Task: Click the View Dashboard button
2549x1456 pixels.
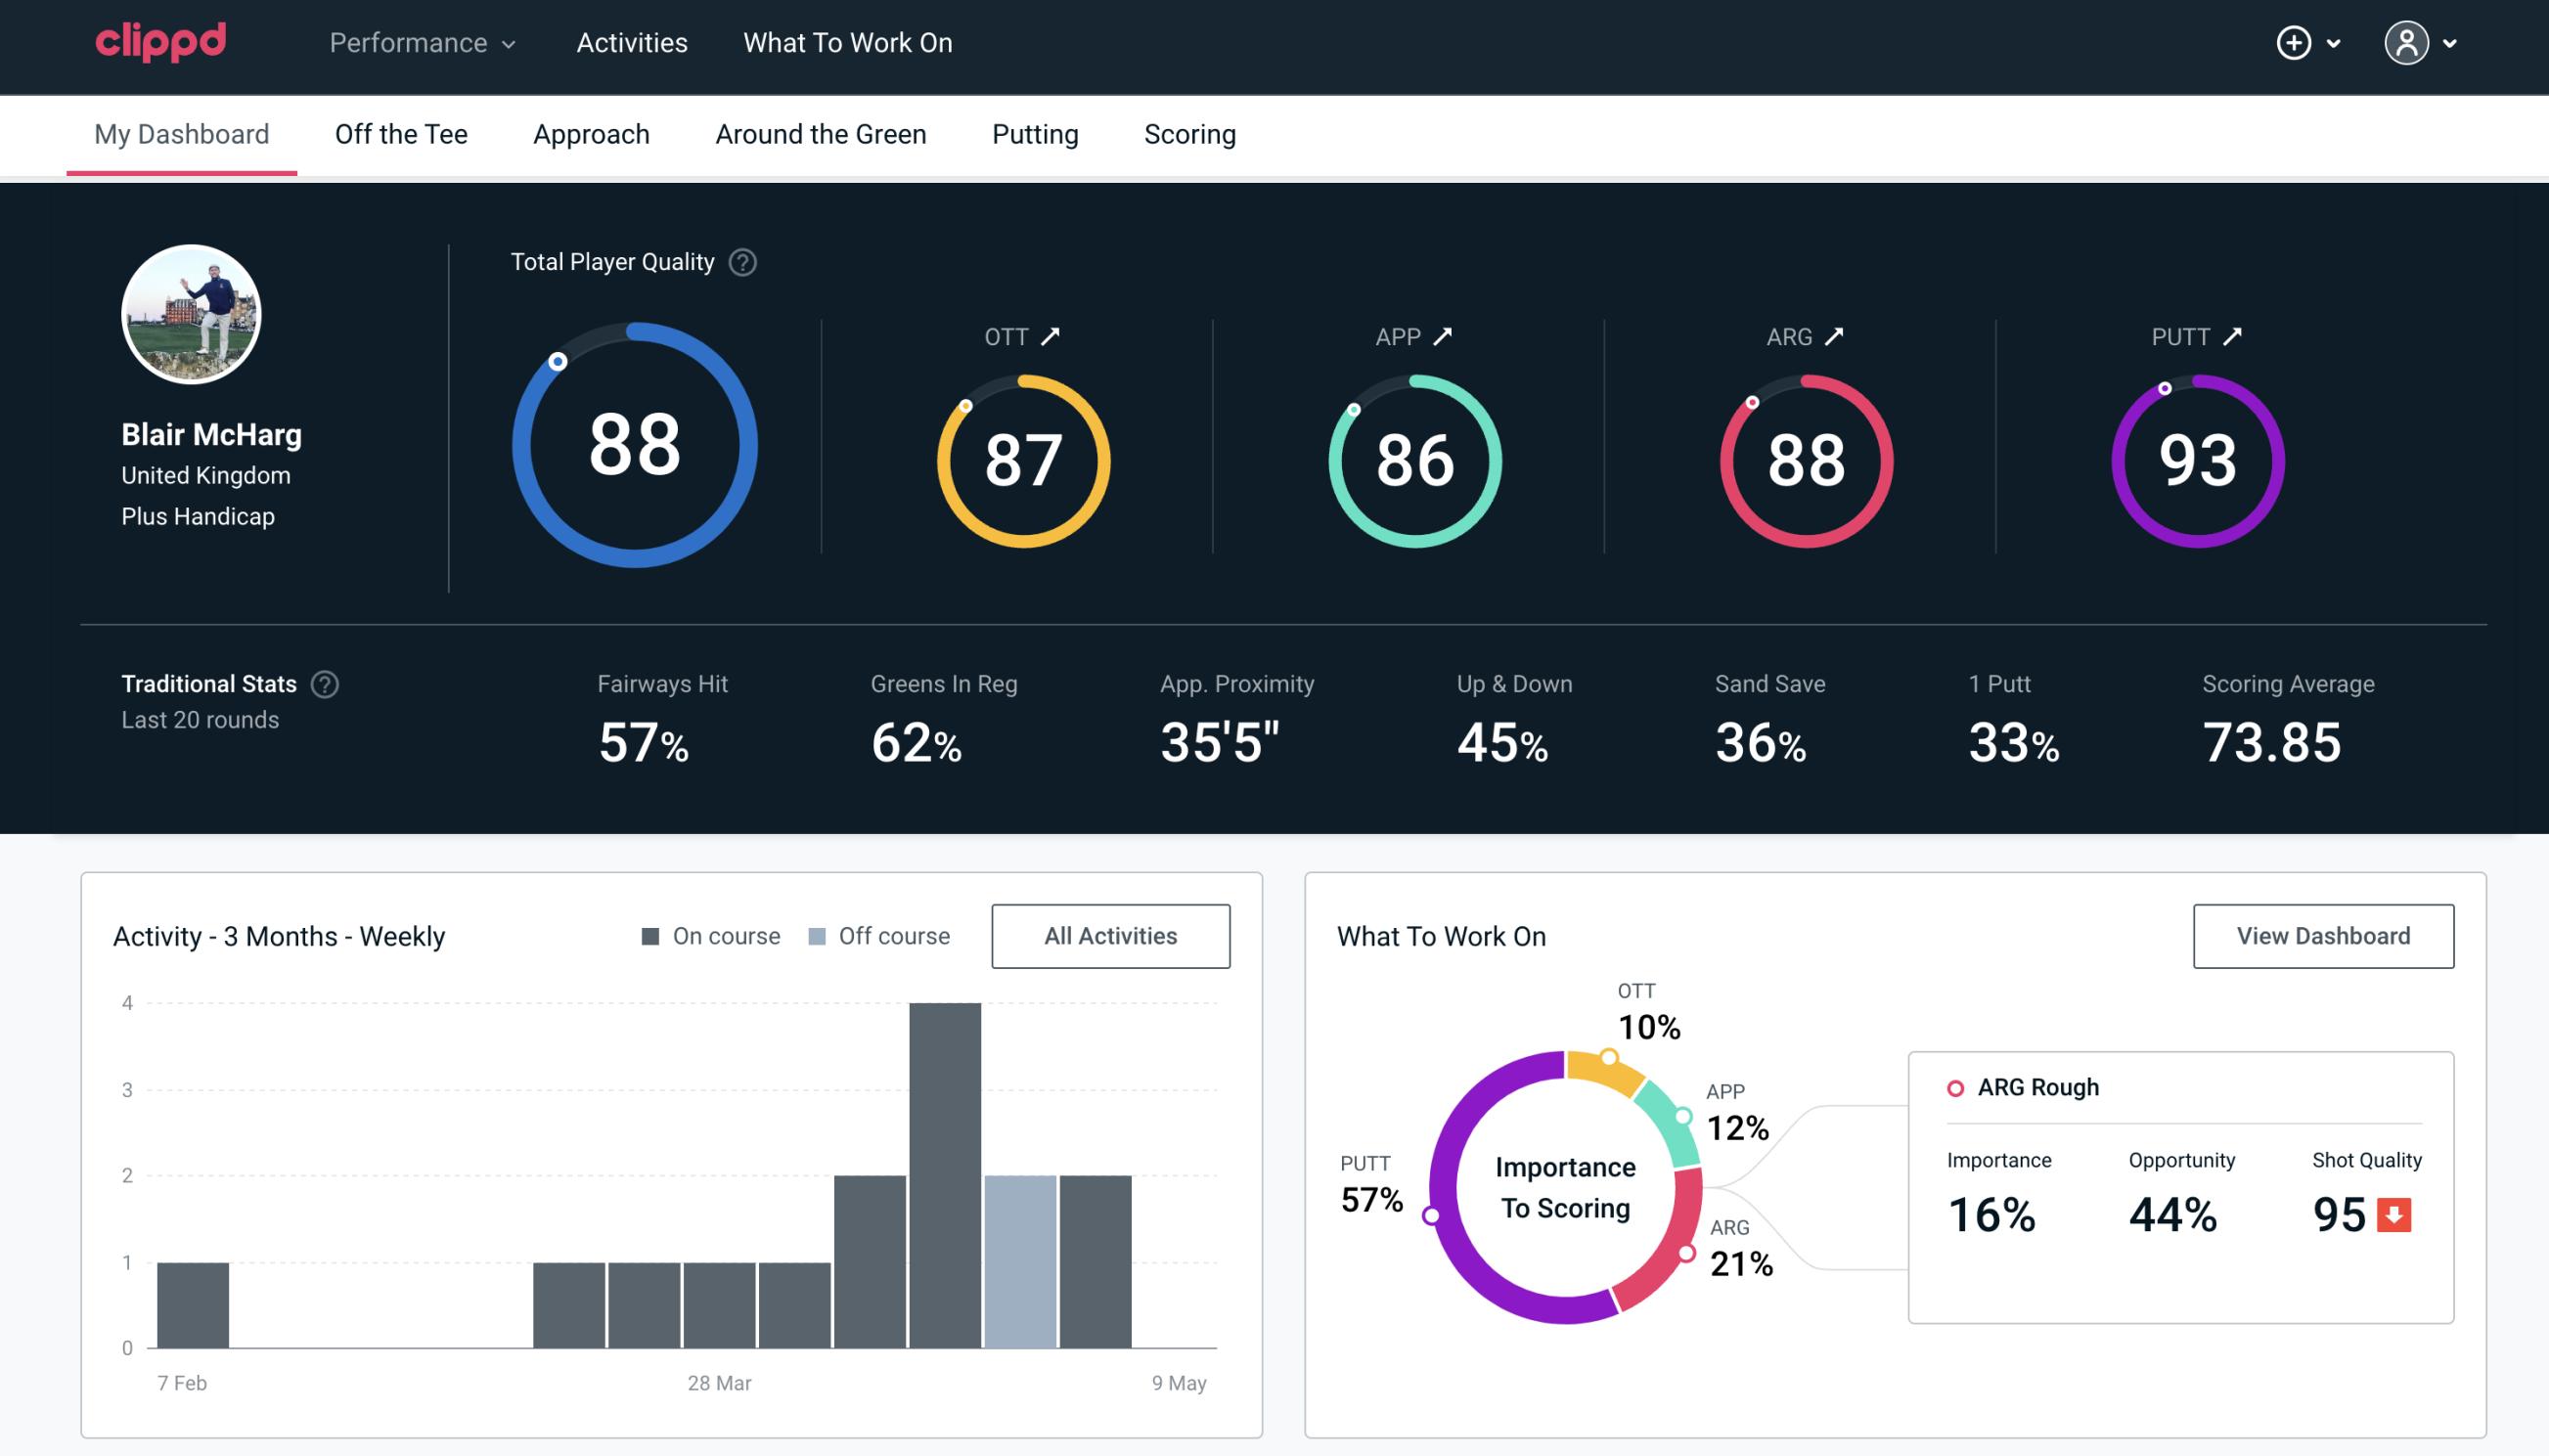Action: pyautogui.click(x=2325, y=935)
